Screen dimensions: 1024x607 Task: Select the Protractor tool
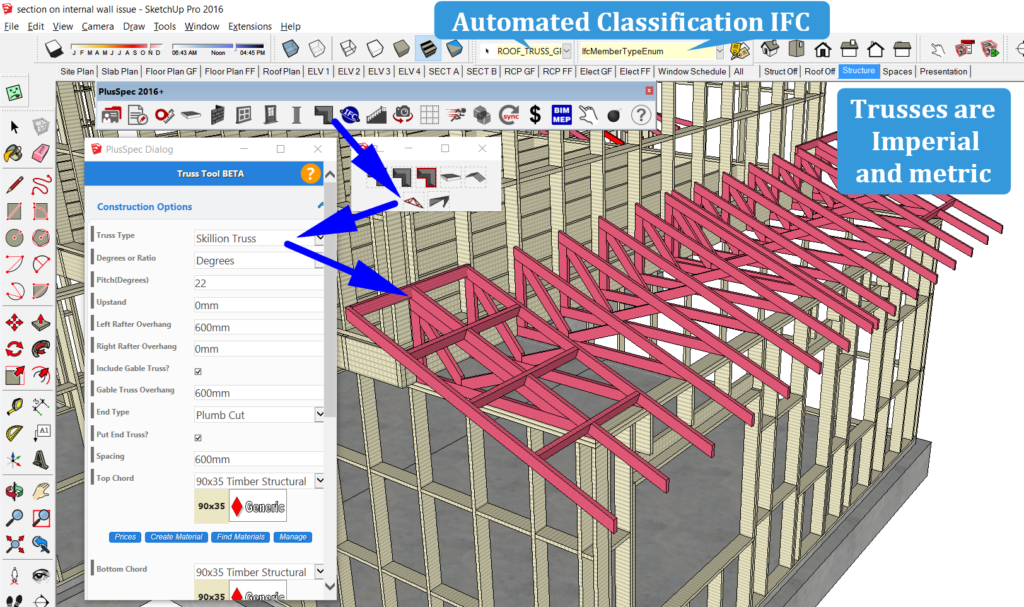14,433
